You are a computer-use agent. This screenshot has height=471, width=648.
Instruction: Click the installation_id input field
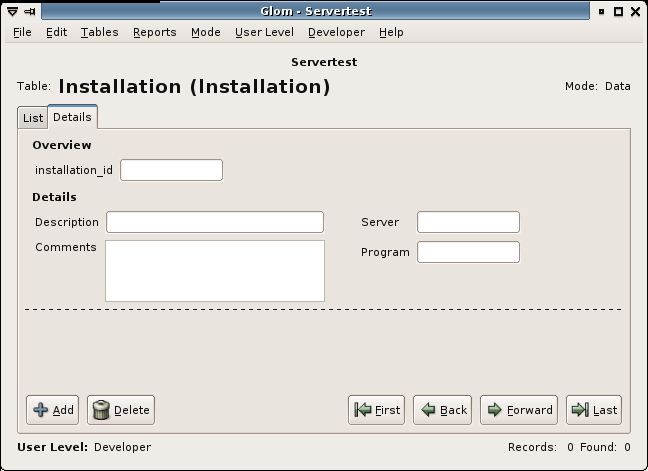point(171,170)
